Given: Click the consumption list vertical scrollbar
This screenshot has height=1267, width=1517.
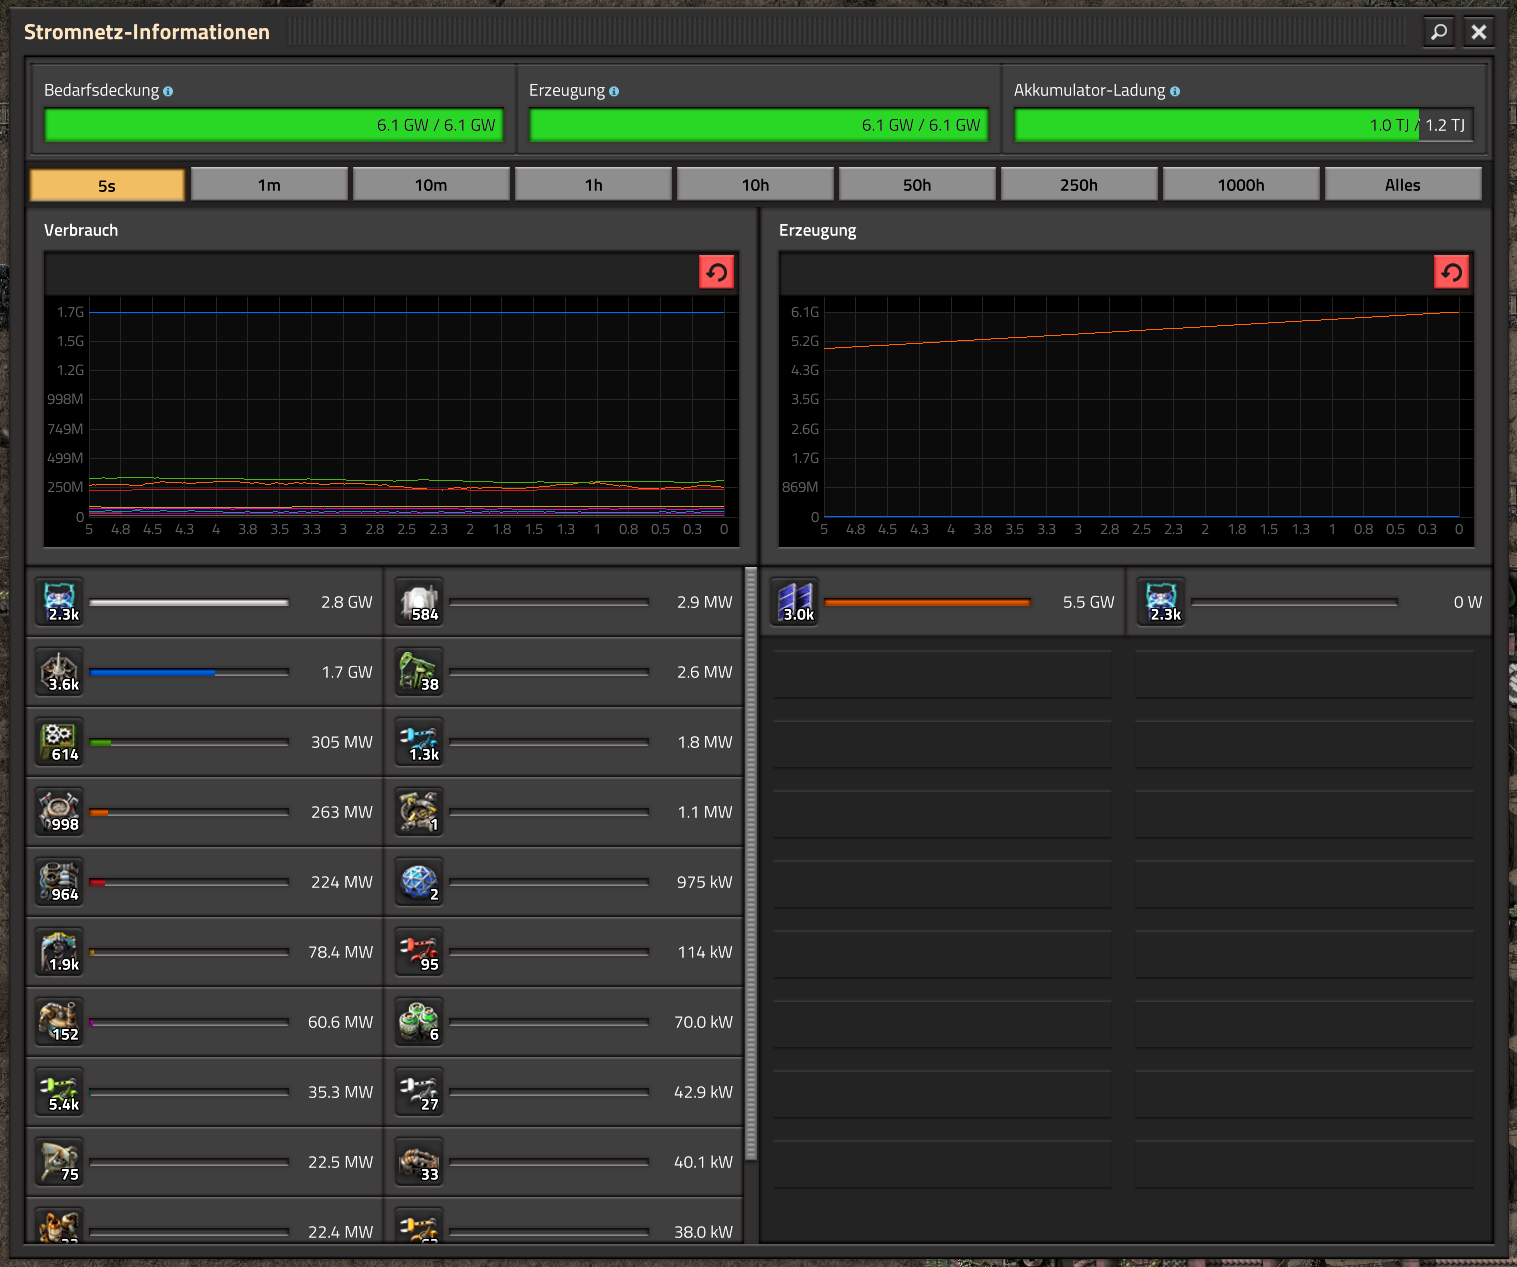Looking at the screenshot, I should [751, 864].
